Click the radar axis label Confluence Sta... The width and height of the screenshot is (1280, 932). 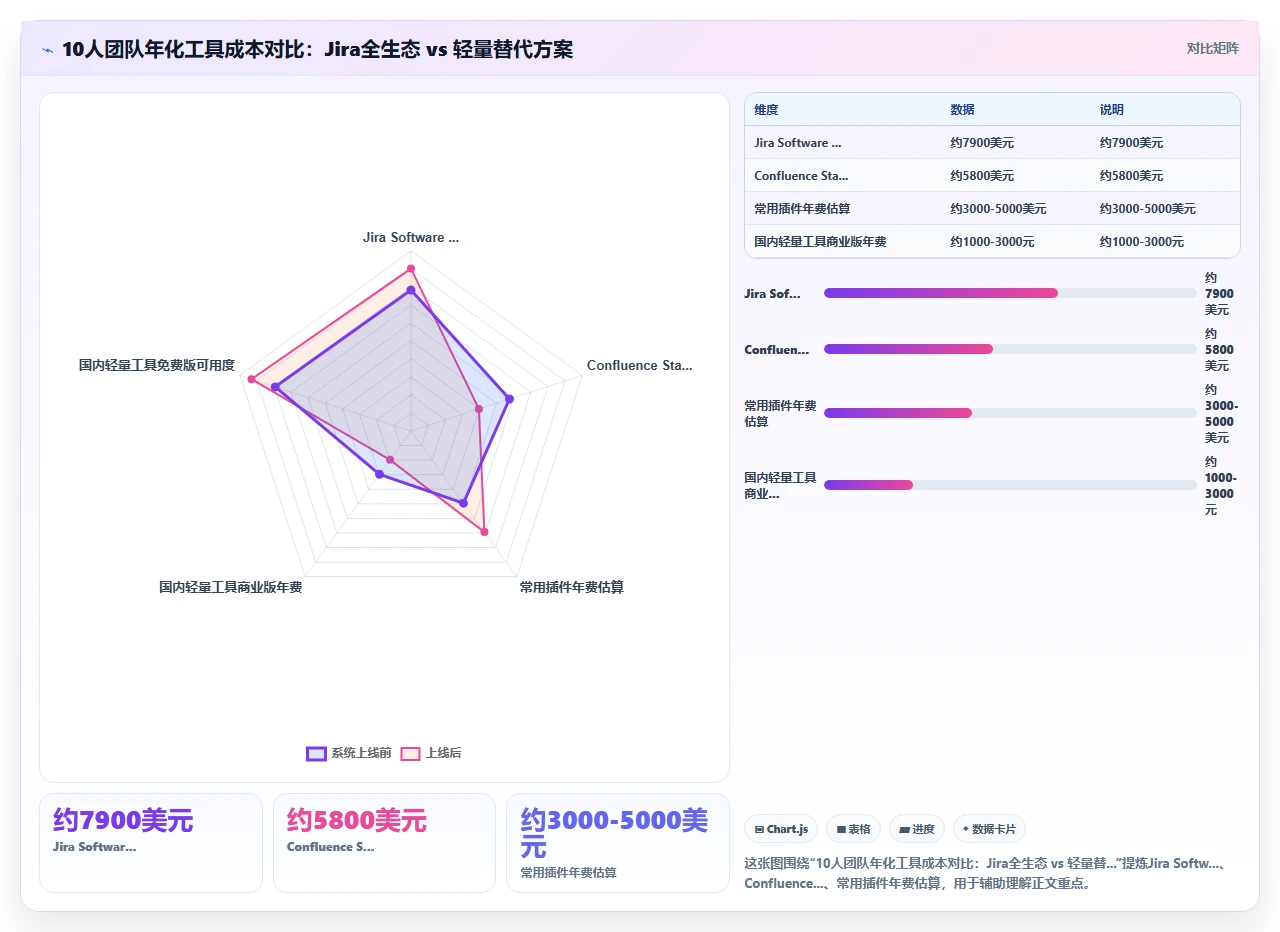[639, 366]
